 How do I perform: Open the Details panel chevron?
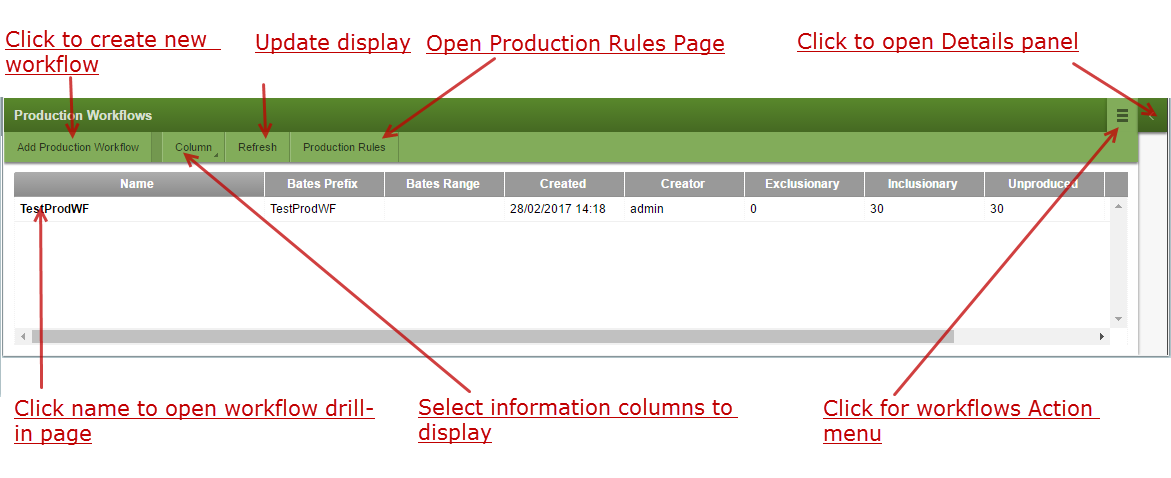(1152, 114)
